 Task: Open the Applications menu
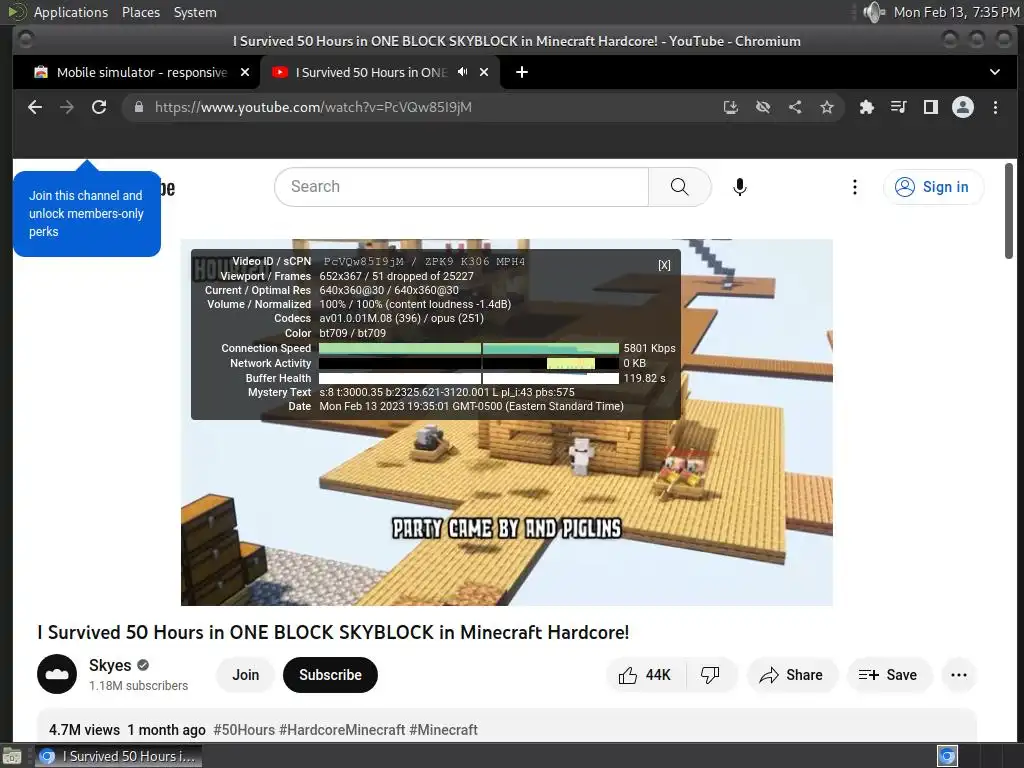[71, 12]
